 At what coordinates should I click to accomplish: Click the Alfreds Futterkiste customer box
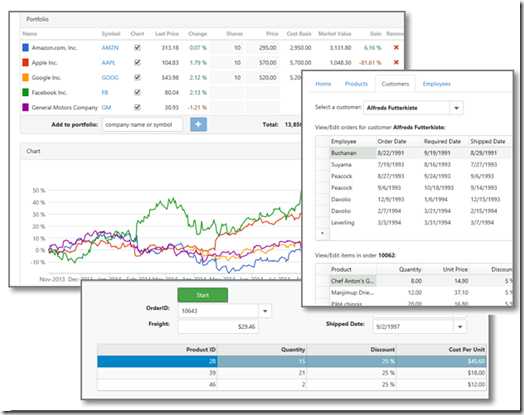[x=407, y=108]
